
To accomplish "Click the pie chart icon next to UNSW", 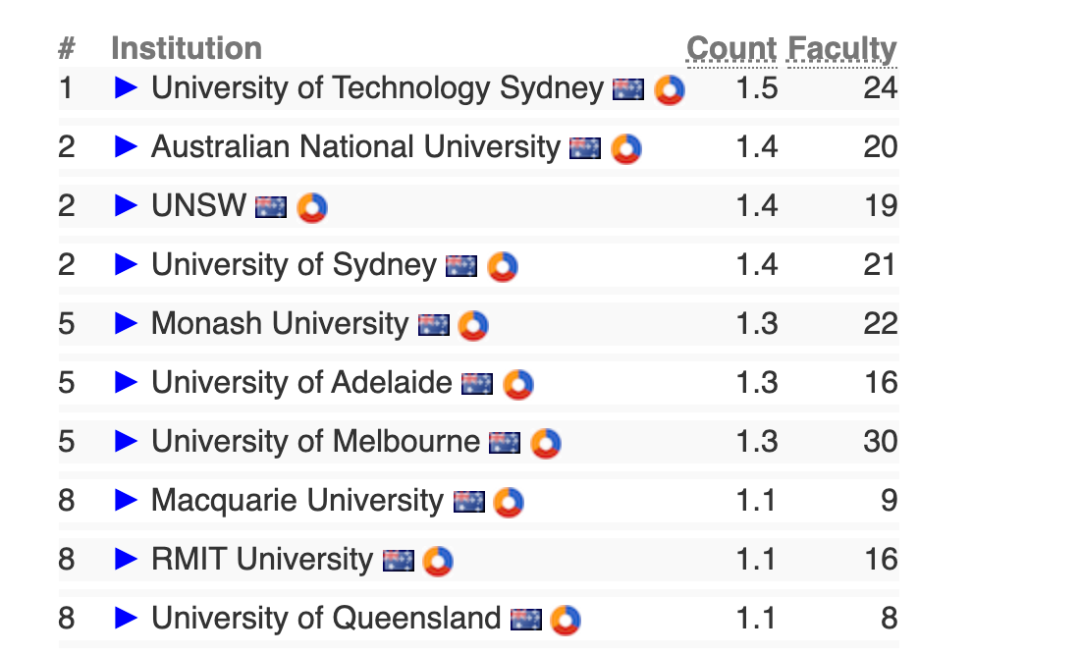I will (x=312, y=208).
